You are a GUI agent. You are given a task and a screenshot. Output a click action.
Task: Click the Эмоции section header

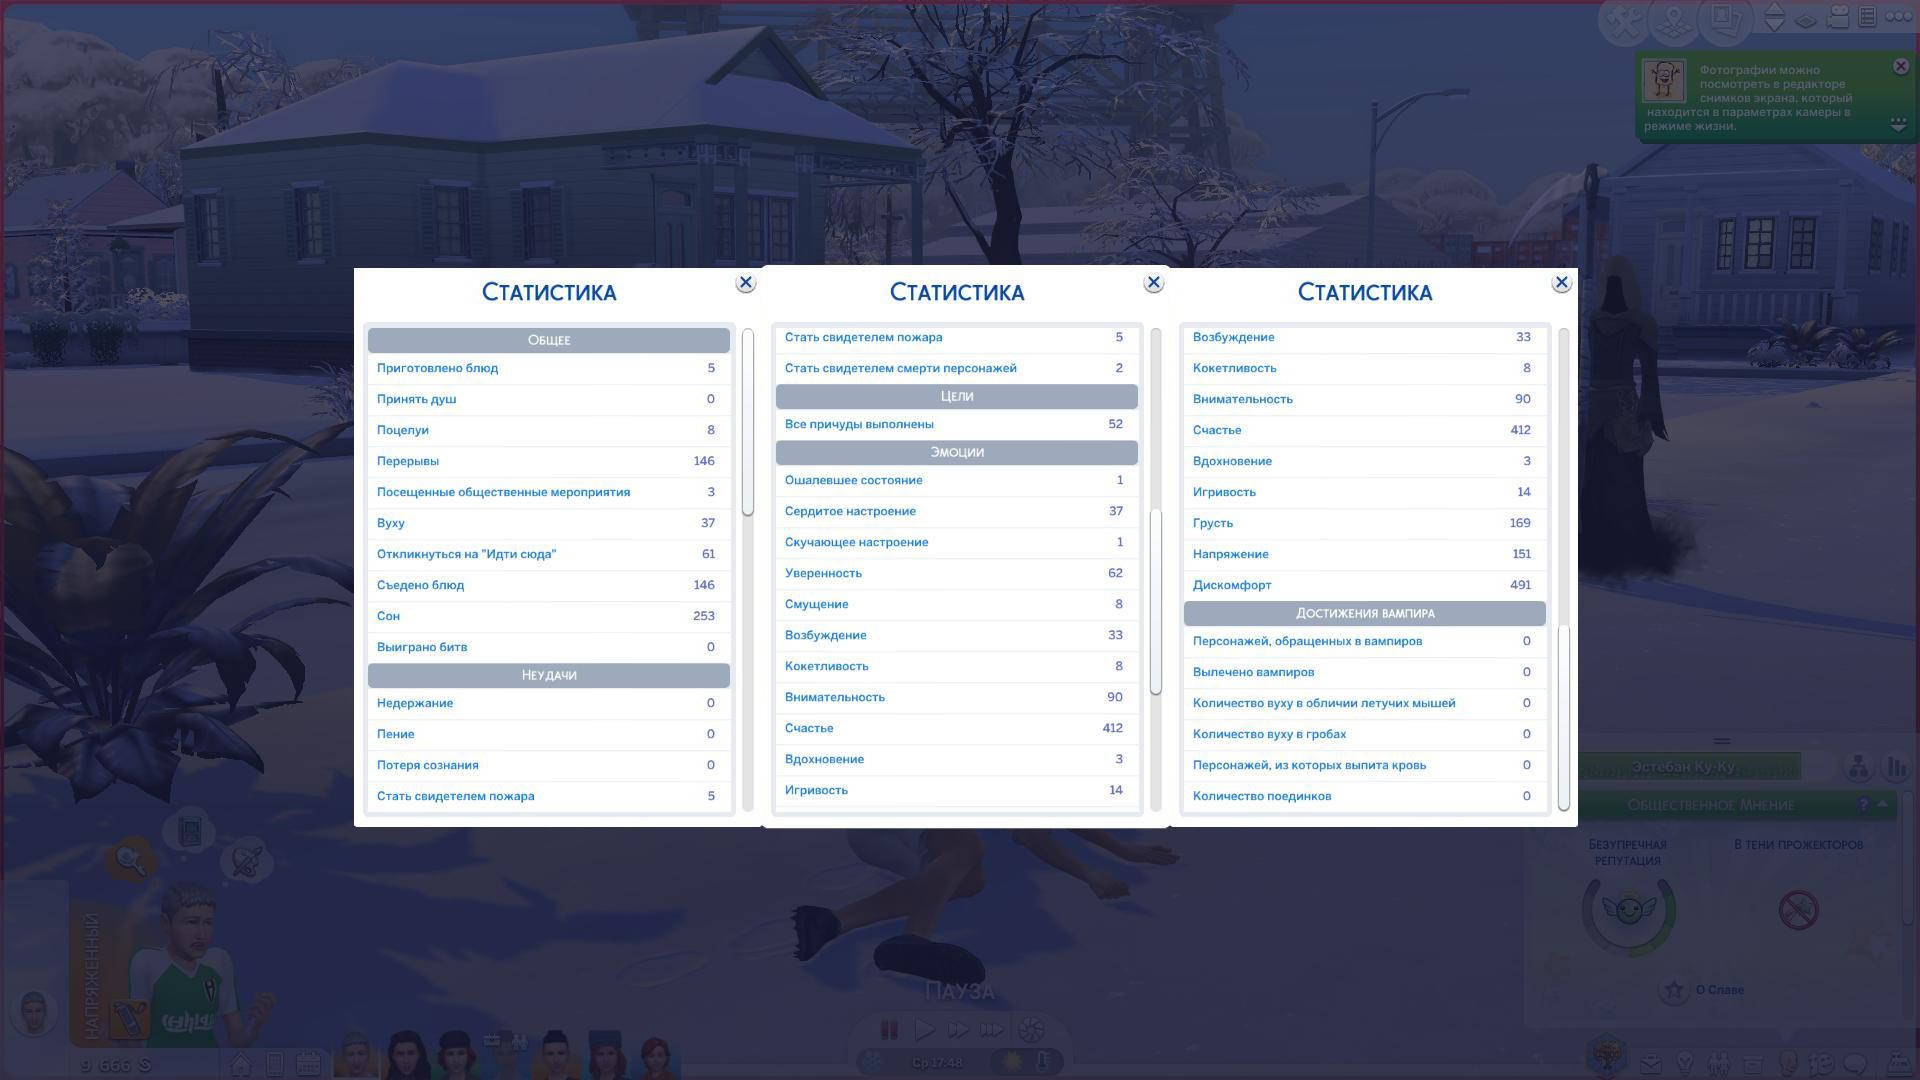click(x=957, y=452)
